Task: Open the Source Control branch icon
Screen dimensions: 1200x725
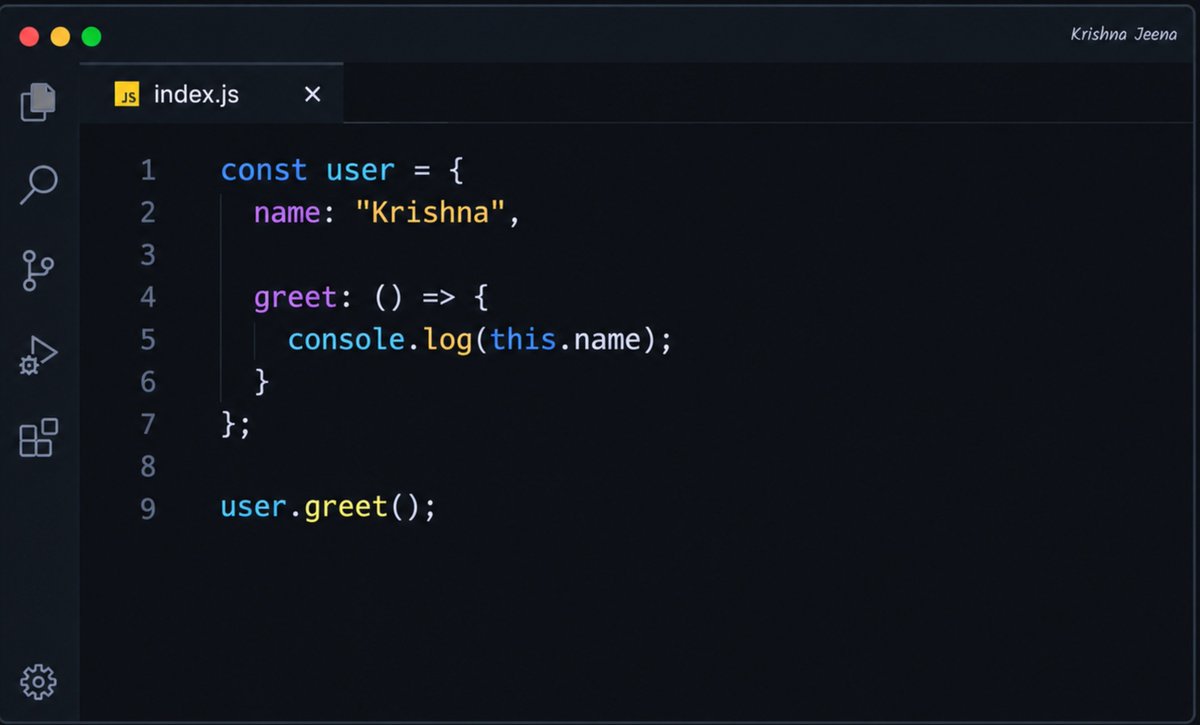Action: click(38, 270)
